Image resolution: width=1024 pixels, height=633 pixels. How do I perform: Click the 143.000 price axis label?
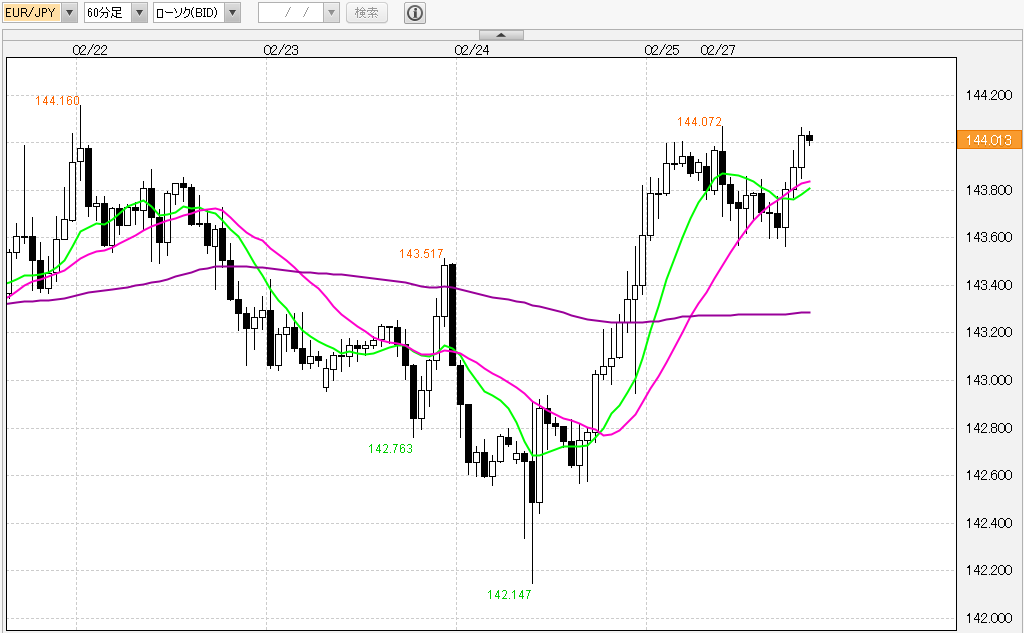(x=989, y=380)
